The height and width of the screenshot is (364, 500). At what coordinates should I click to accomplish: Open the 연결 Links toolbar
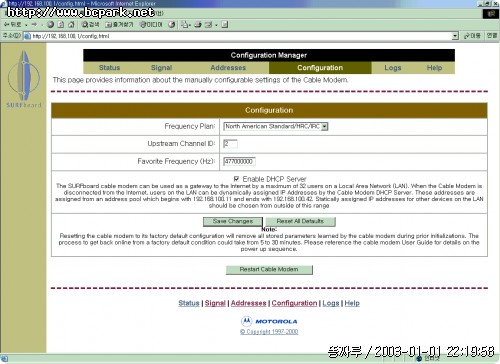coord(492,36)
